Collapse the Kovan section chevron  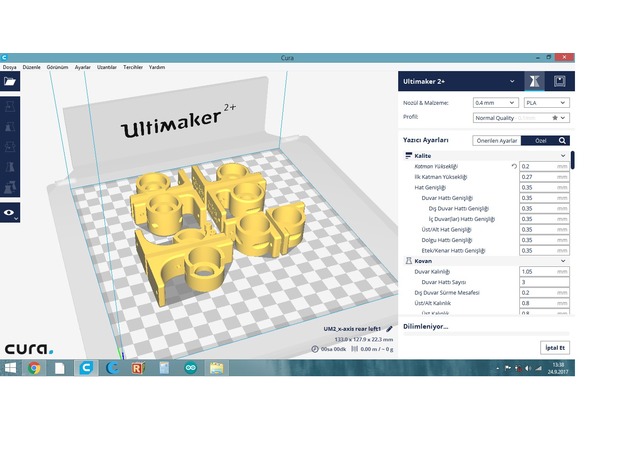click(563, 261)
